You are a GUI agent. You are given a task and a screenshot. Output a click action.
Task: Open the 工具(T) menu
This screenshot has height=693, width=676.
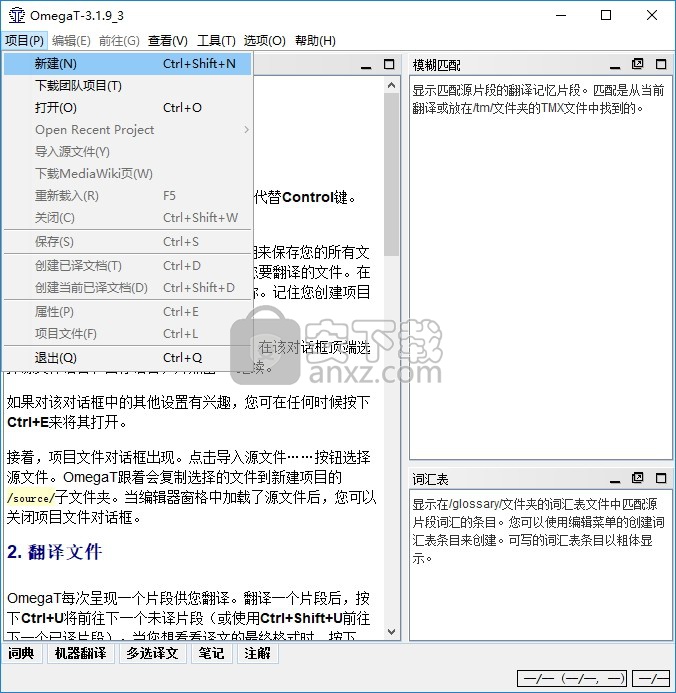[x=216, y=41]
